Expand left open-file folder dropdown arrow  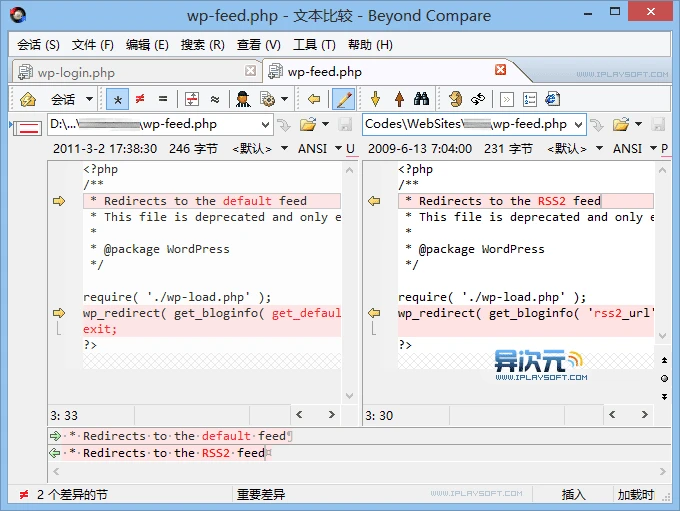325,124
